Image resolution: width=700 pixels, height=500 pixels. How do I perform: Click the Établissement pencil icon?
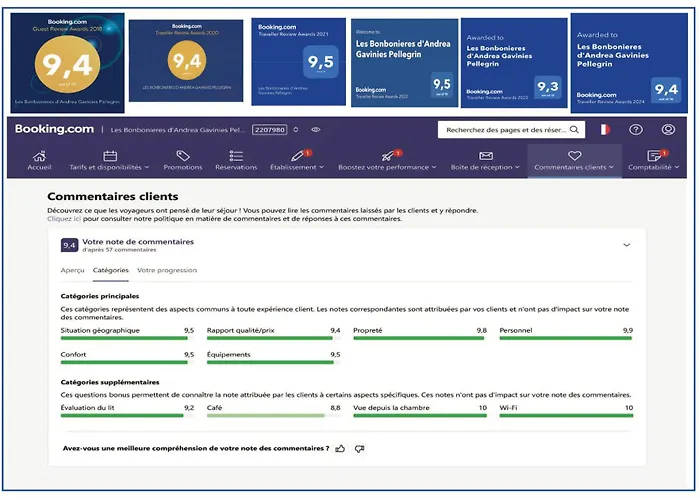[x=297, y=156]
